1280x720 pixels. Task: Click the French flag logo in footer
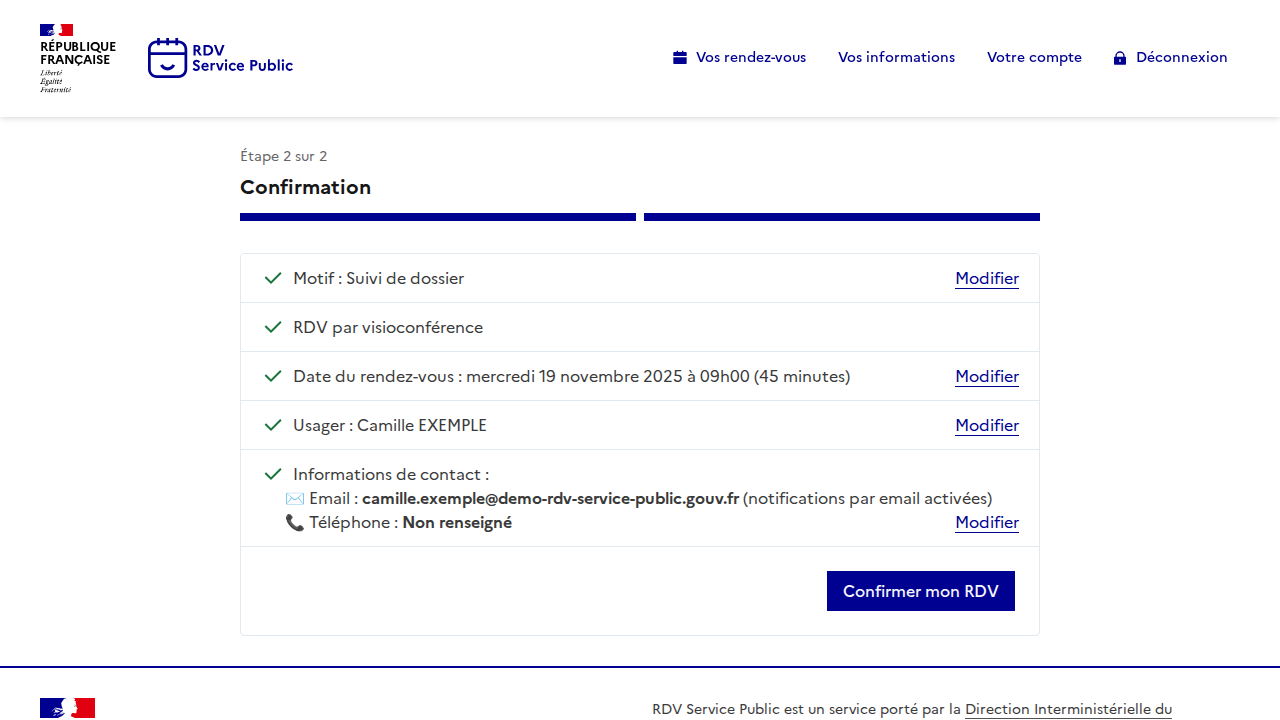tap(67, 708)
